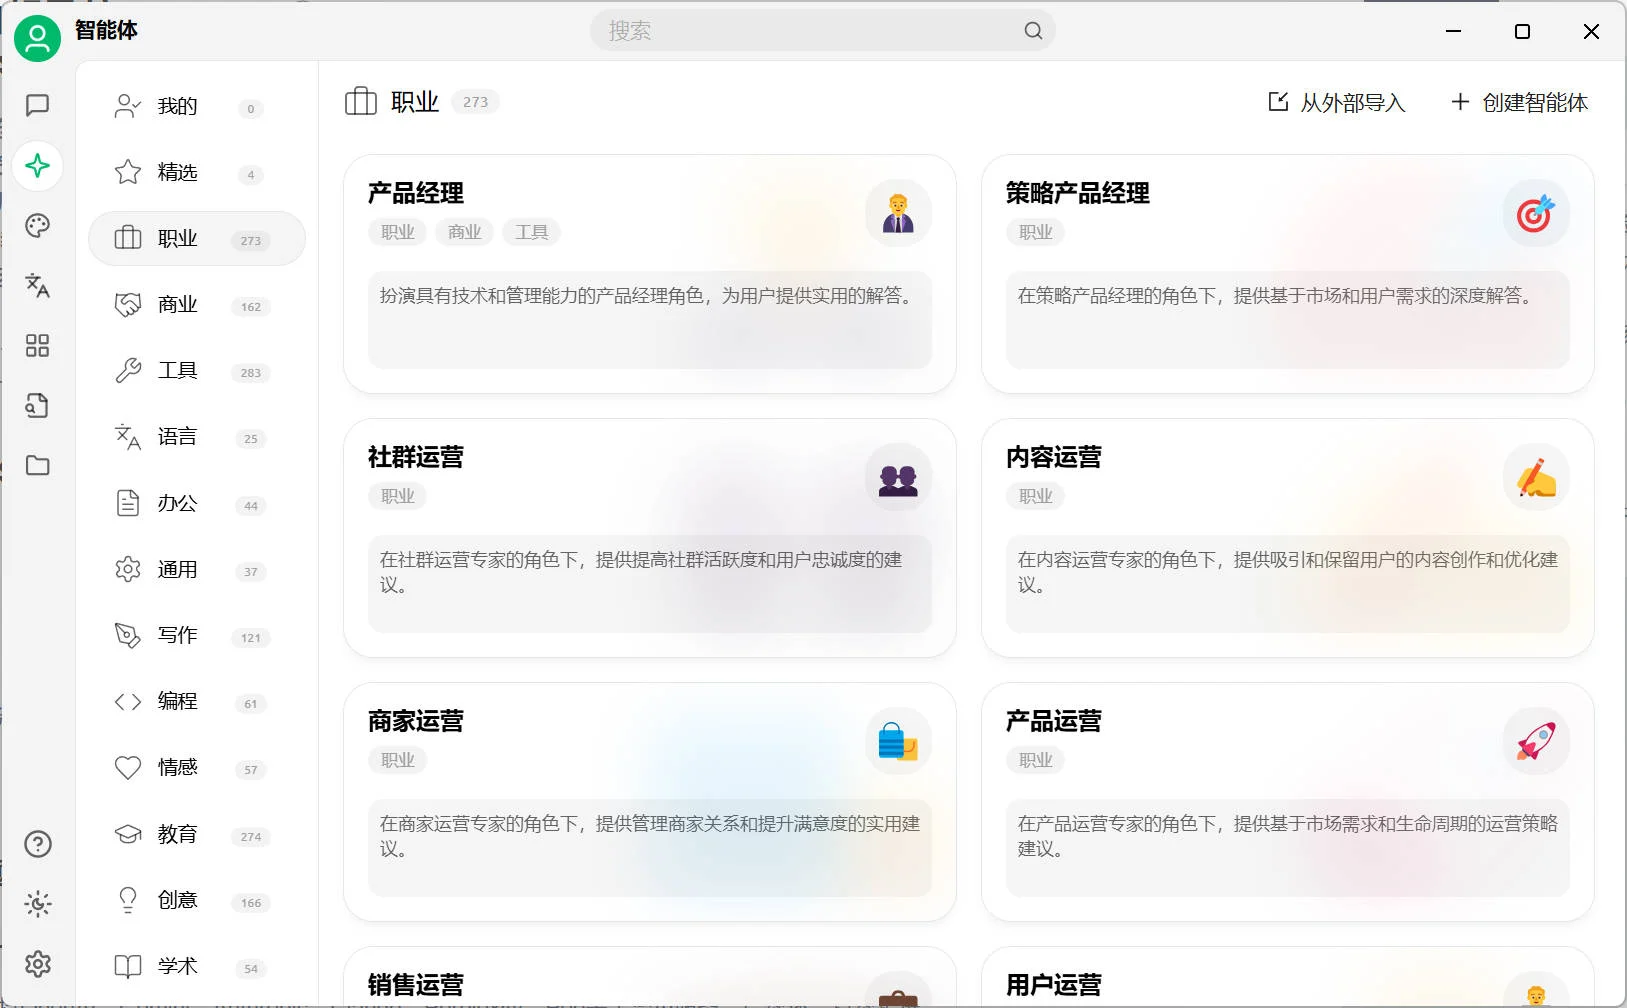The height and width of the screenshot is (1008, 1627).
Task: Open the files folder icon in left rail
Action: pyautogui.click(x=37, y=465)
